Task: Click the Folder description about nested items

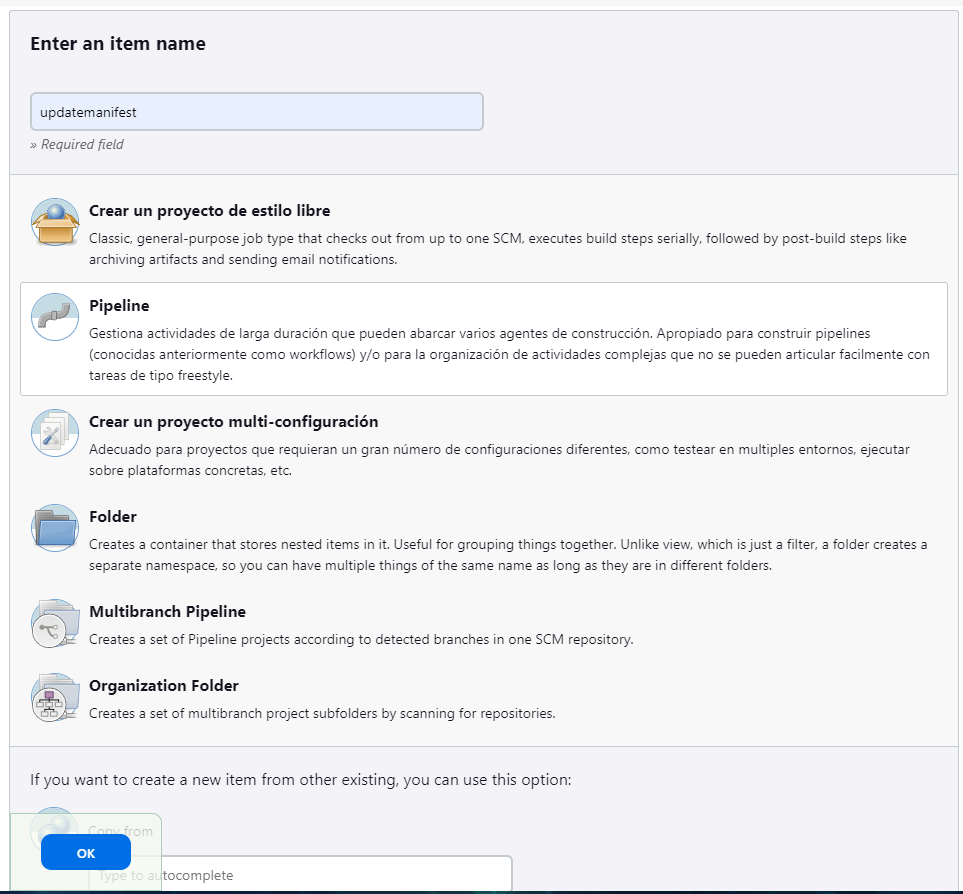Action: (x=508, y=554)
